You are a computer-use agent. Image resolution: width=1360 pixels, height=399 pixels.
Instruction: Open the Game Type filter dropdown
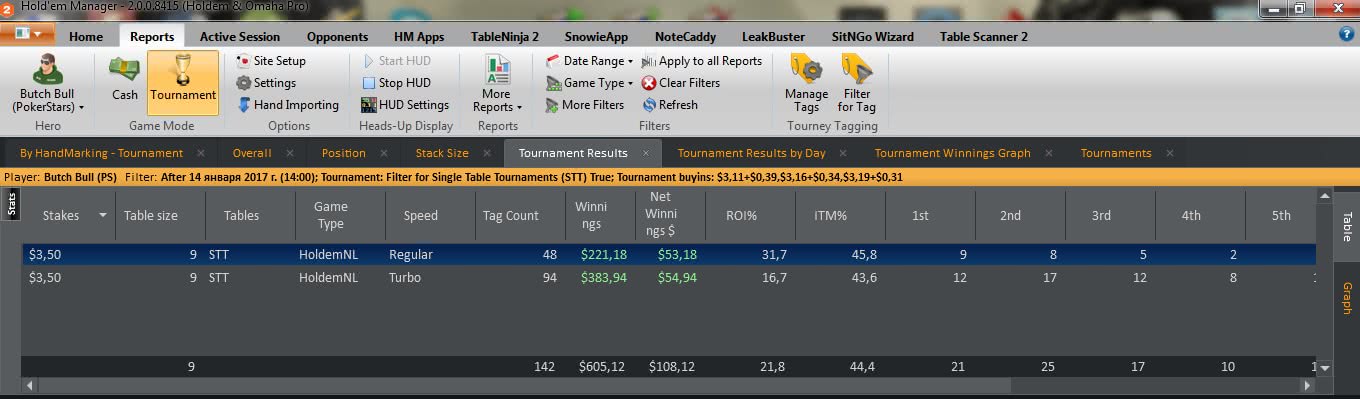[x=589, y=83]
